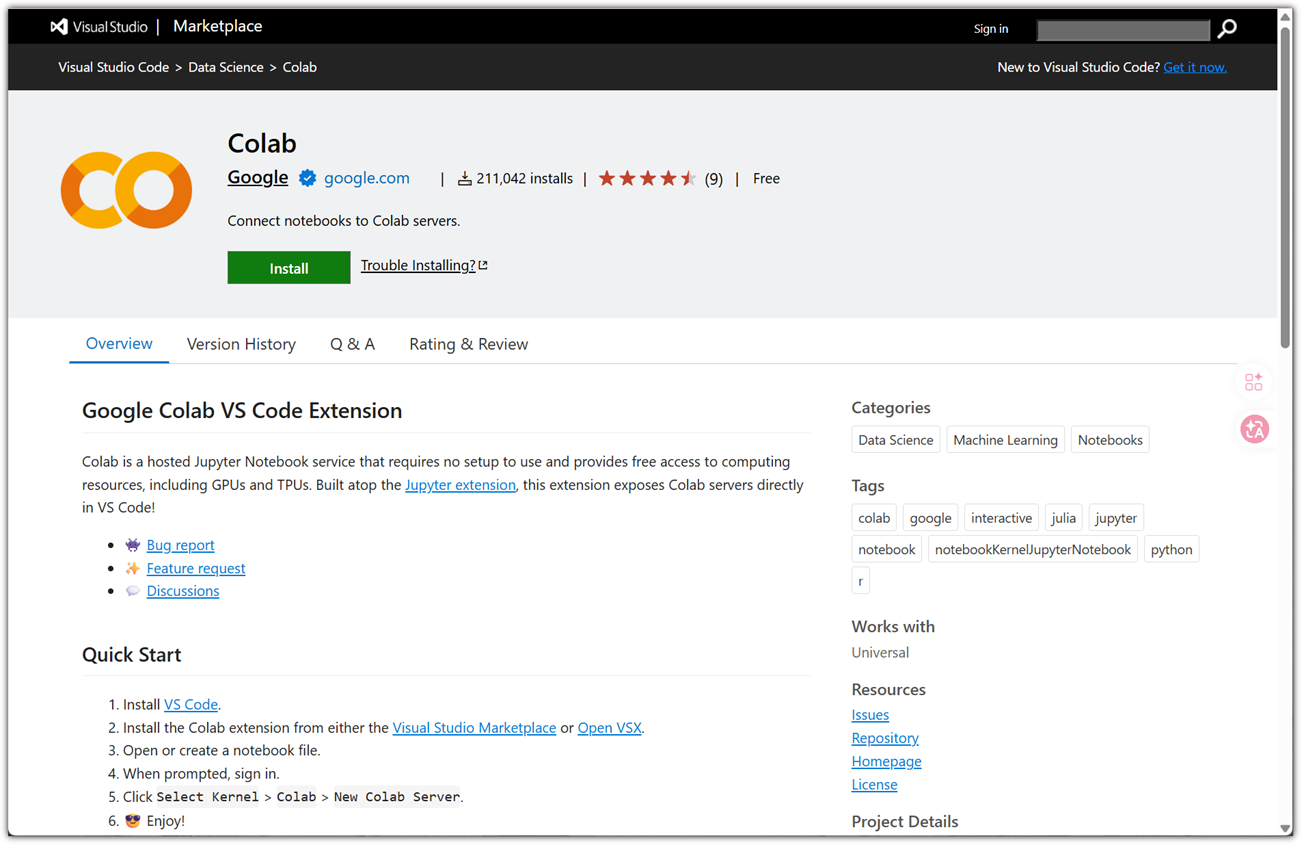
Task: Click the scrollbar down arrow
Action: click(x=1285, y=828)
